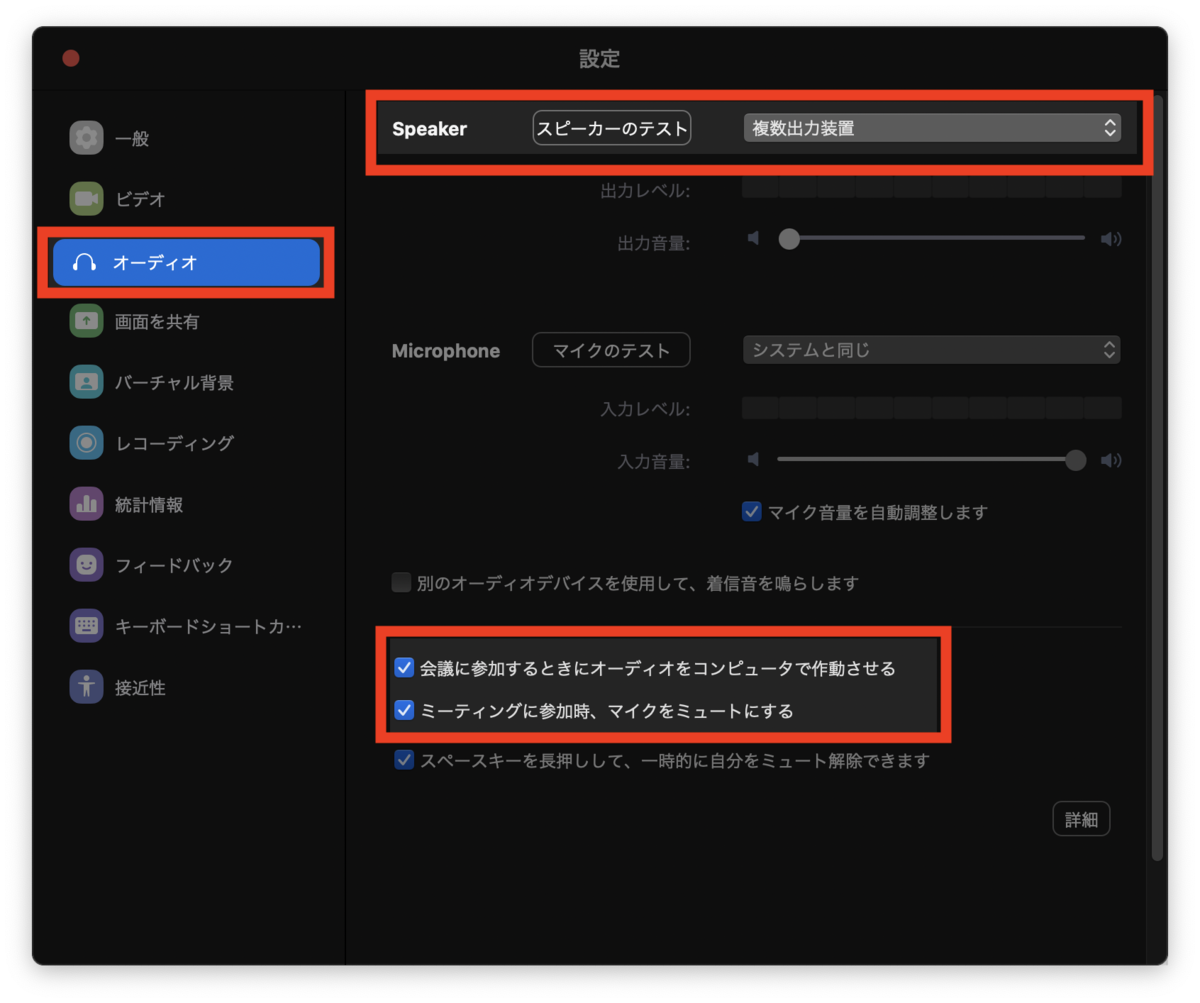This screenshot has width=1200, height=1003.
Task: Open the 詳細 (Advanced) settings
Action: [x=1081, y=818]
